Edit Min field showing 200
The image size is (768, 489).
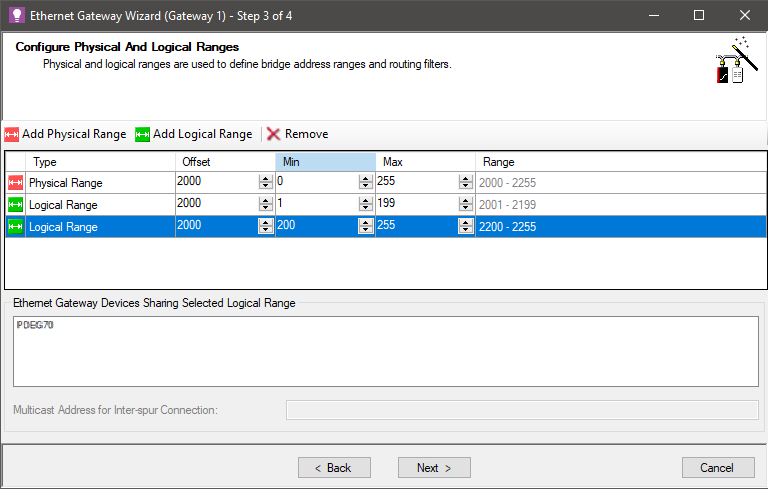[x=317, y=226]
